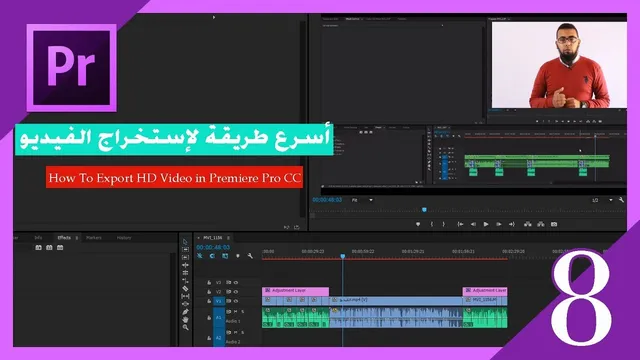Select the Hand tool icon
The image size is (640, 360).
coord(185,320)
